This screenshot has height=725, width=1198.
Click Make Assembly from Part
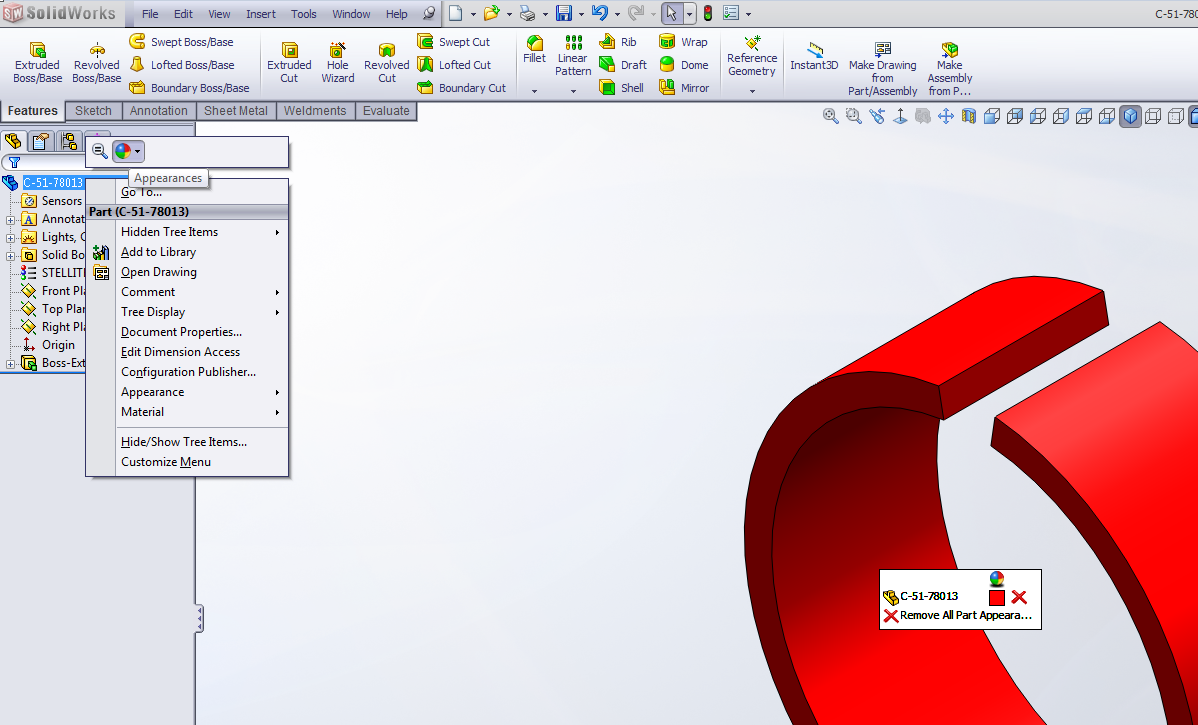click(950, 68)
